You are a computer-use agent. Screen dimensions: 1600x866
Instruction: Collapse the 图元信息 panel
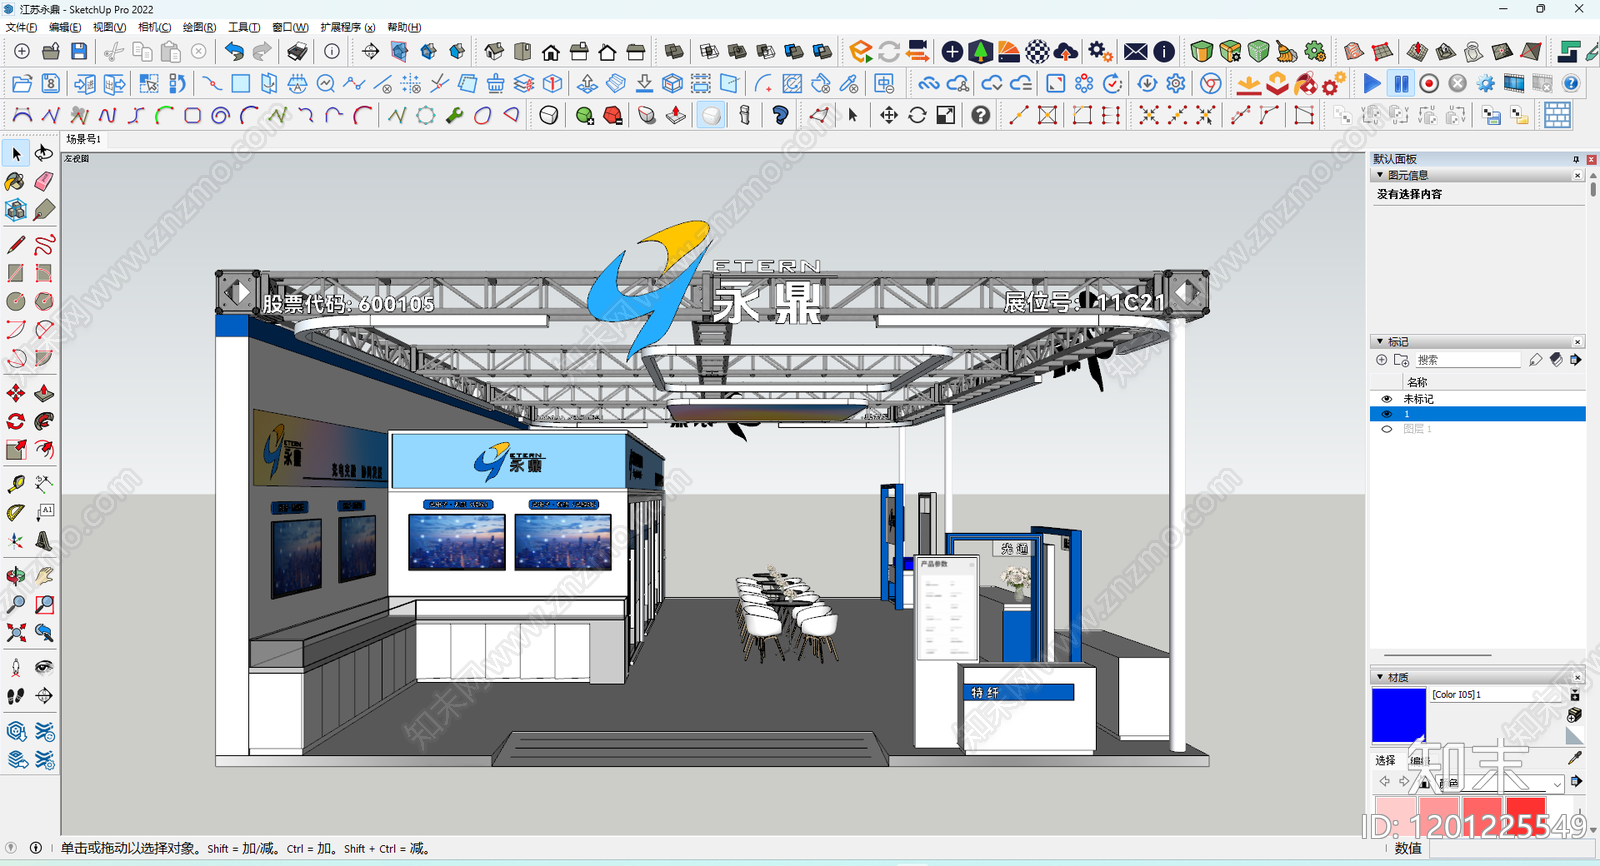pyautogui.click(x=1380, y=175)
